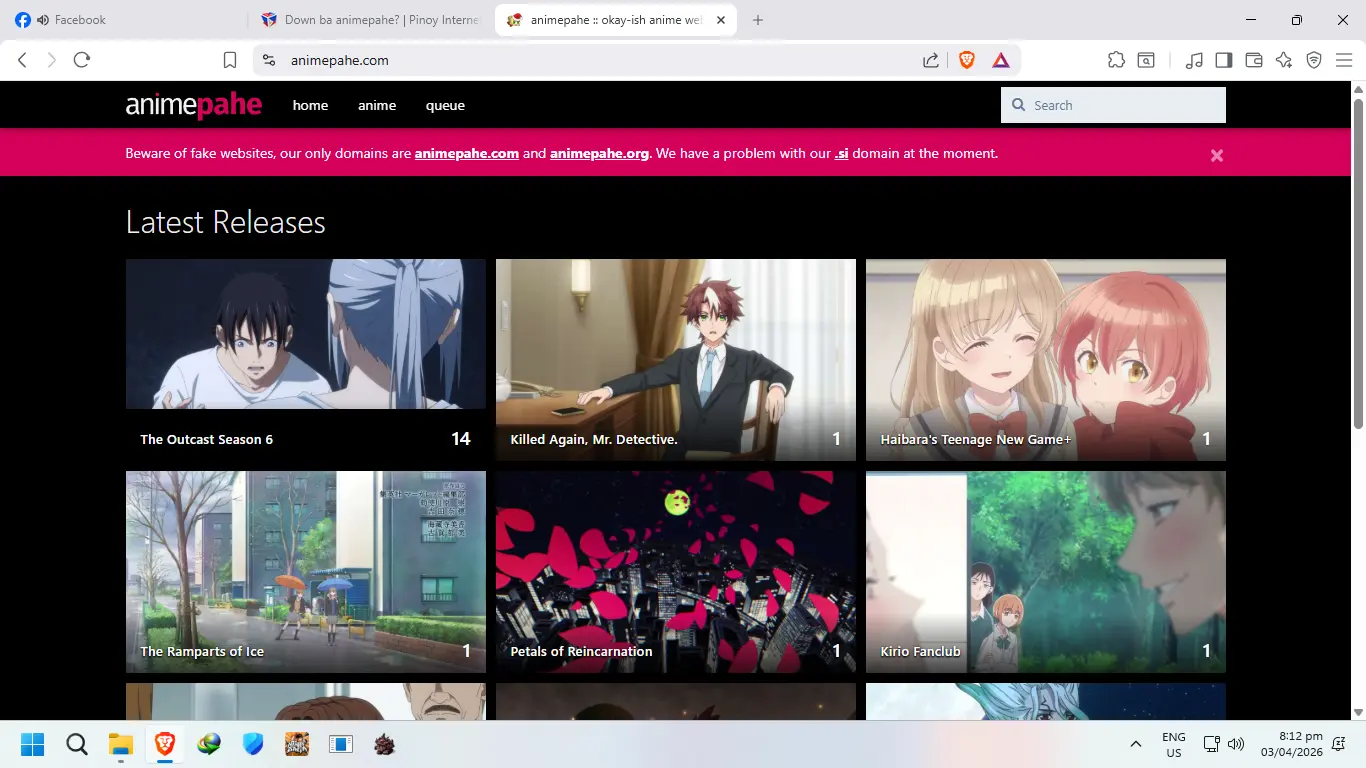Open File Explorer from the taskbar
The image size is (1366, 768).
tap(121, 744)
